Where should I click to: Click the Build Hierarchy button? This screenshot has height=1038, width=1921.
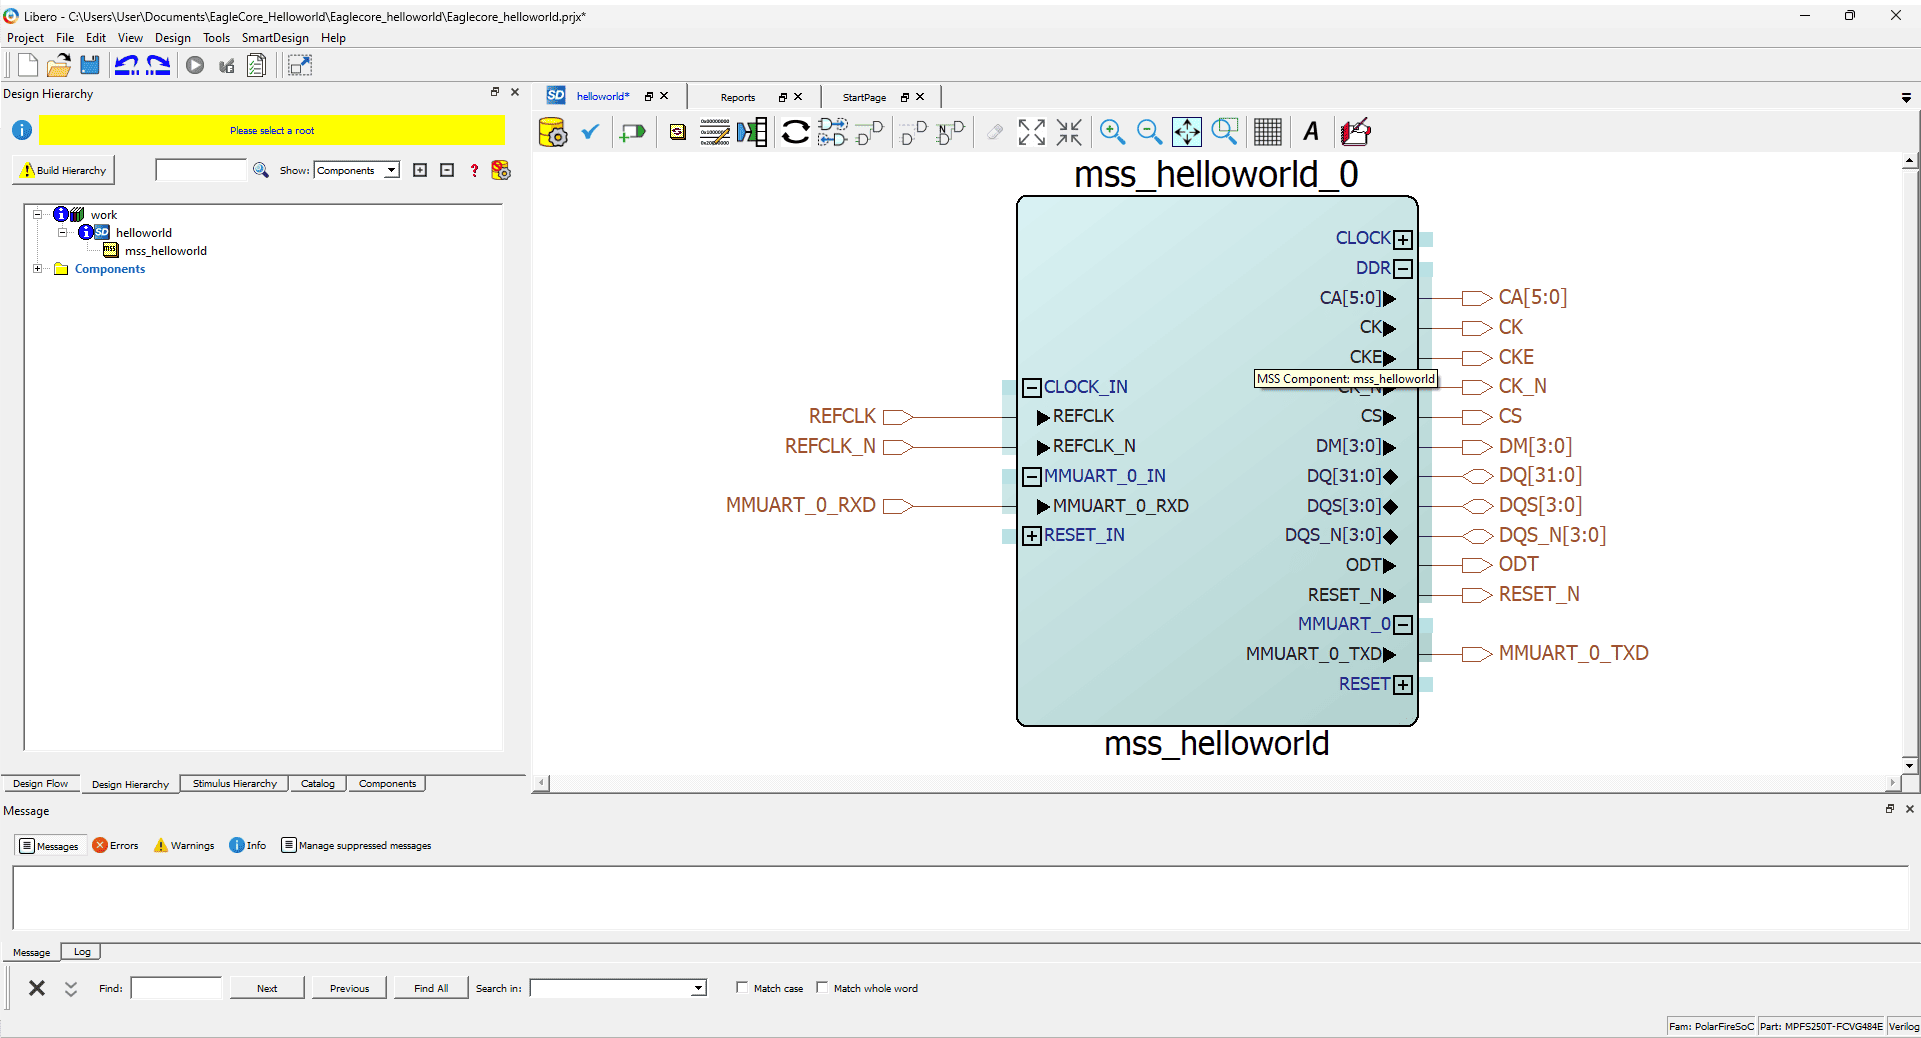click(64, 171)
